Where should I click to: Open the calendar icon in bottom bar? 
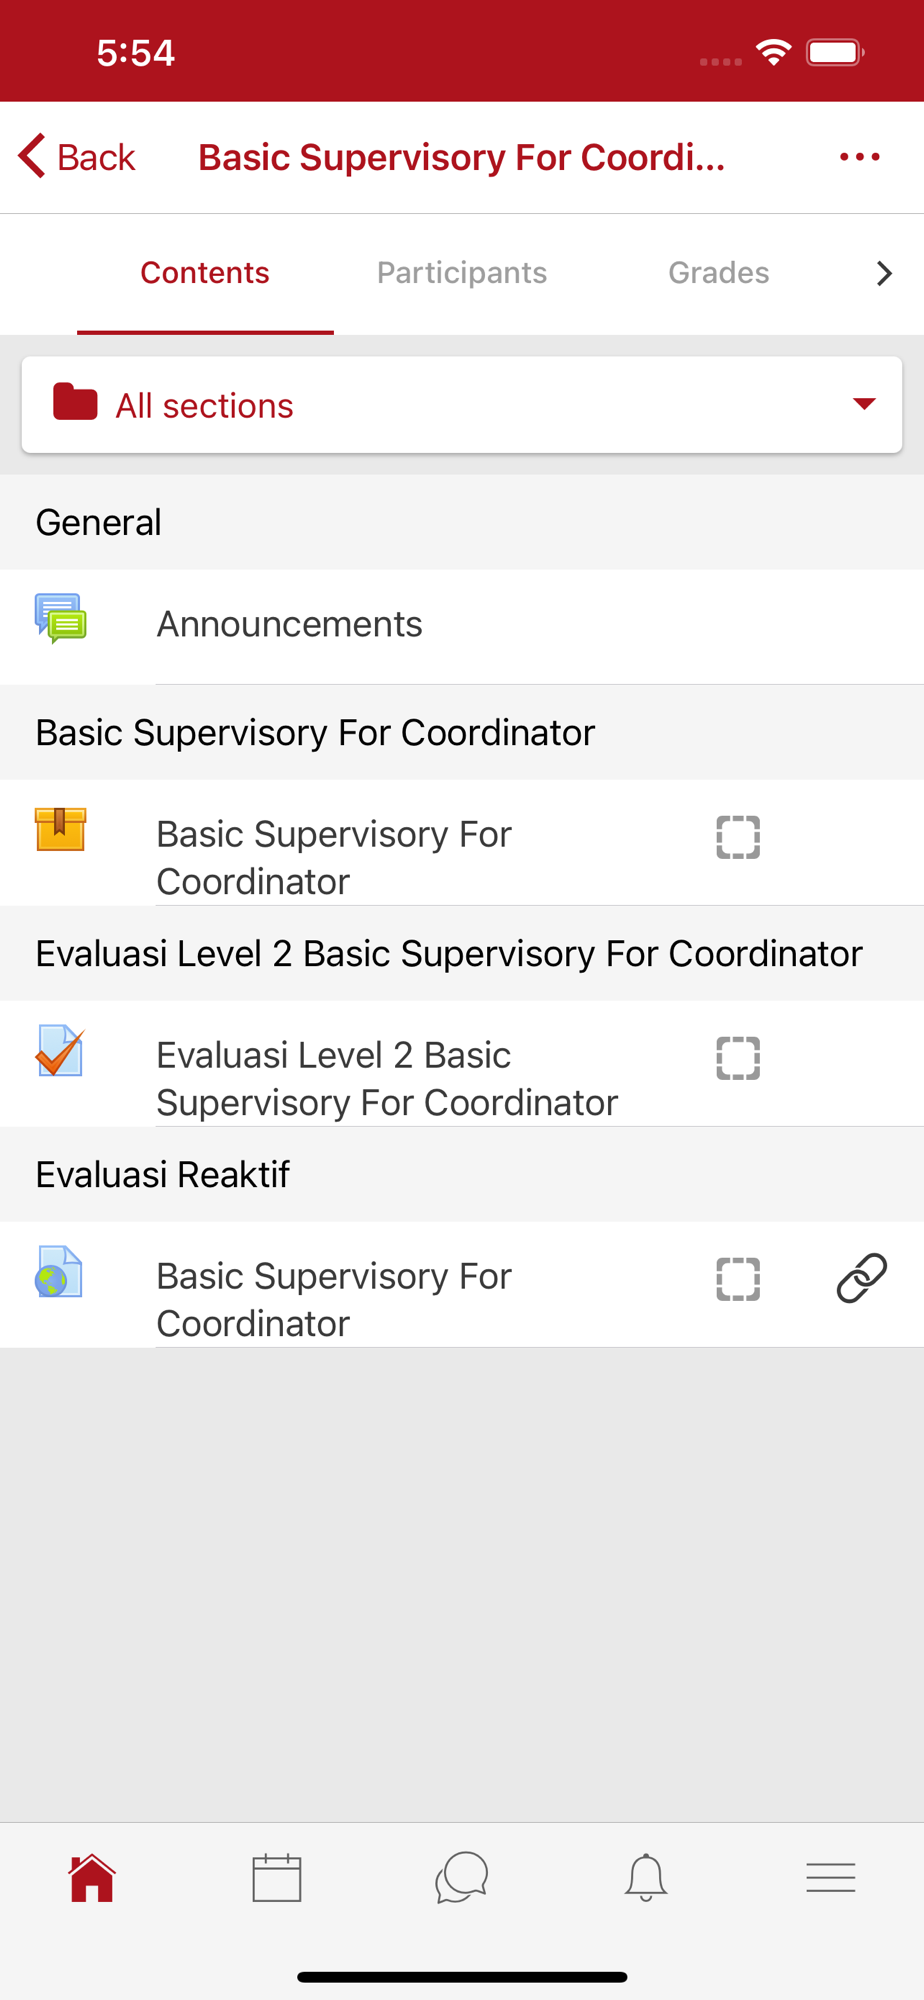(x=277, y=1878)
